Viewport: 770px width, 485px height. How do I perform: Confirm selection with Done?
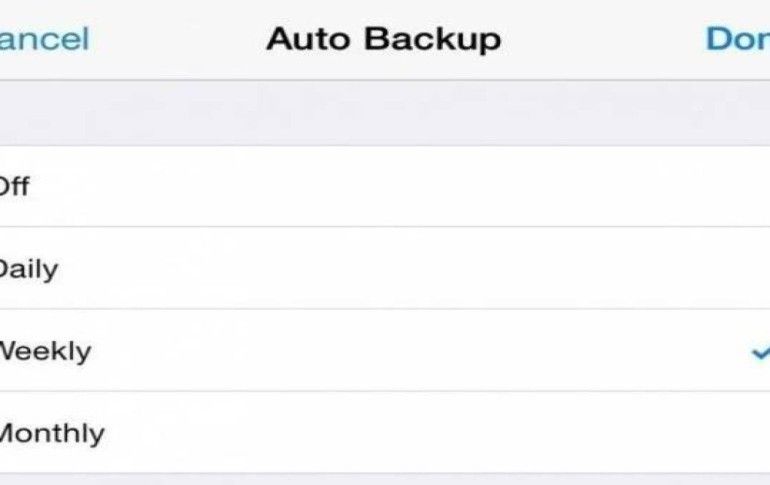coord(737,39)
